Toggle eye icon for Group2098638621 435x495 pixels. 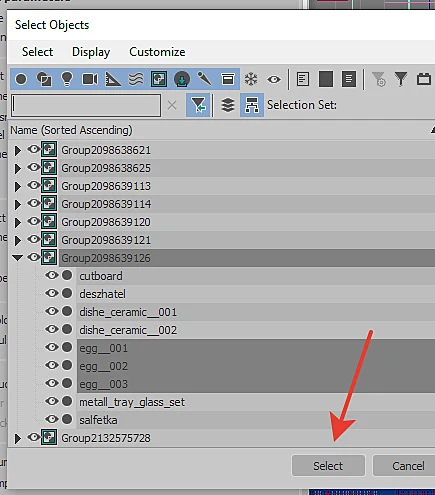34,149
